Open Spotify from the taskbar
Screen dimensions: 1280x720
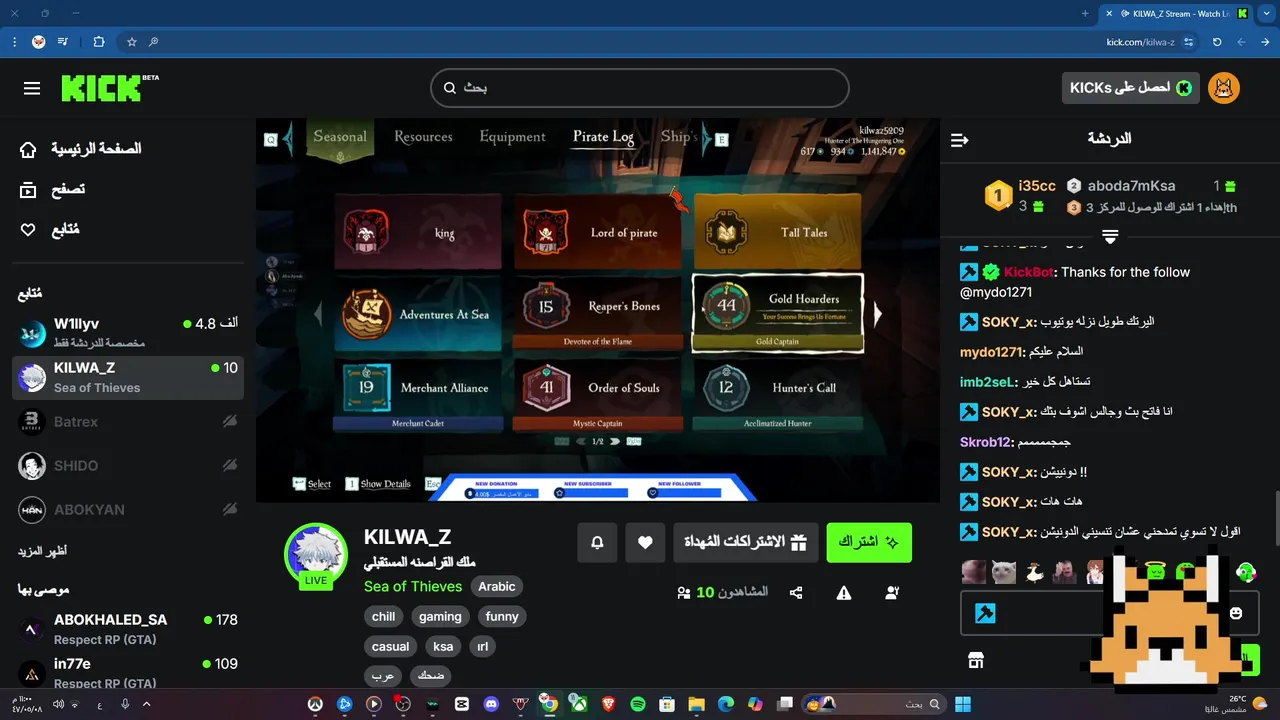pos(638,704)
